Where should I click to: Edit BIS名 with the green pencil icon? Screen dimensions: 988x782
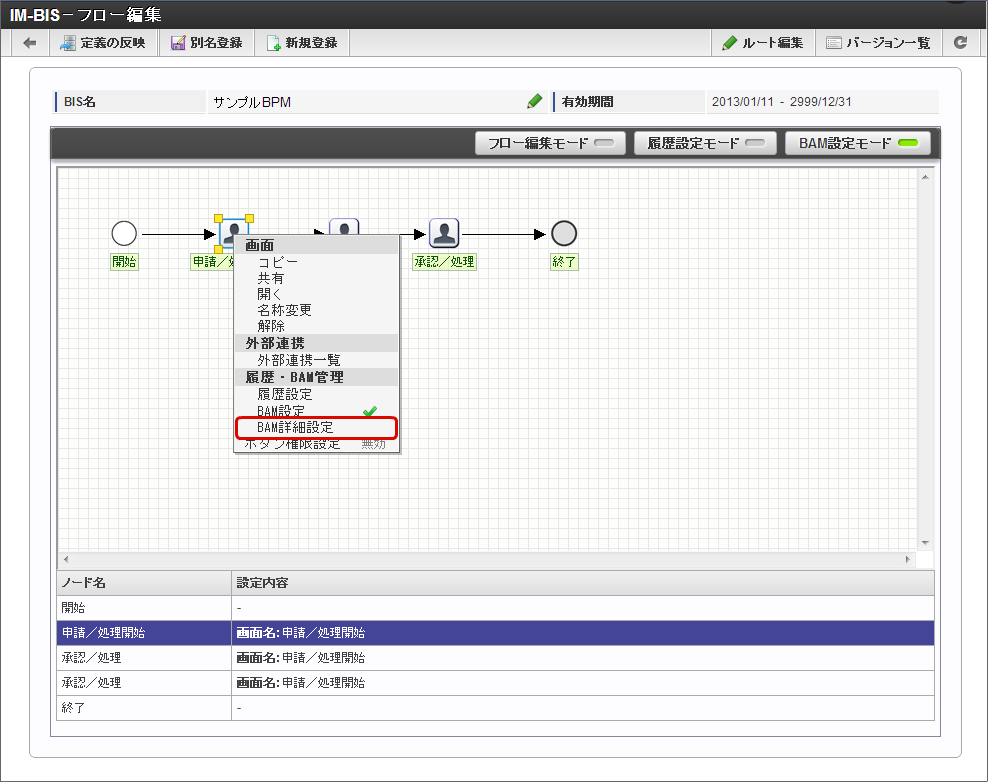534,101
